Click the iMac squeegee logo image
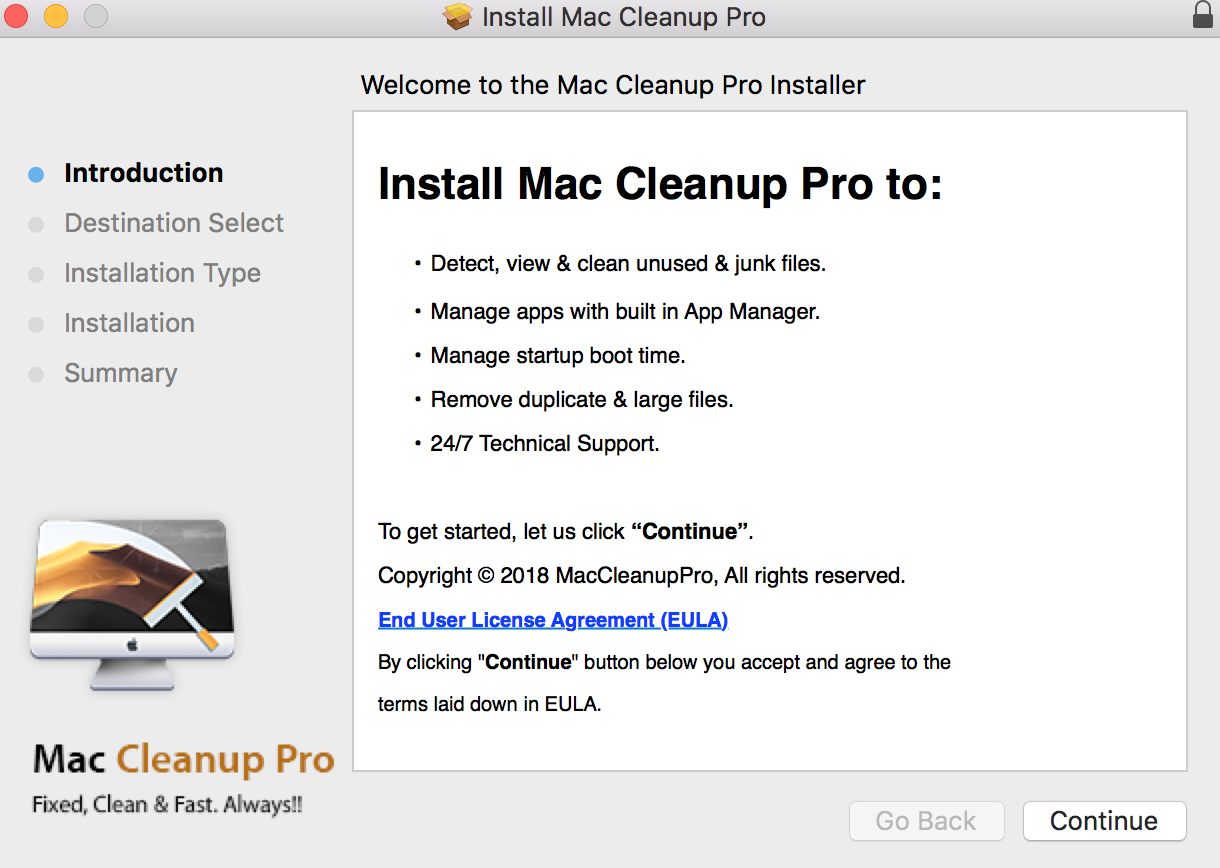The image size is (1220, 868). tap(132, 602)
